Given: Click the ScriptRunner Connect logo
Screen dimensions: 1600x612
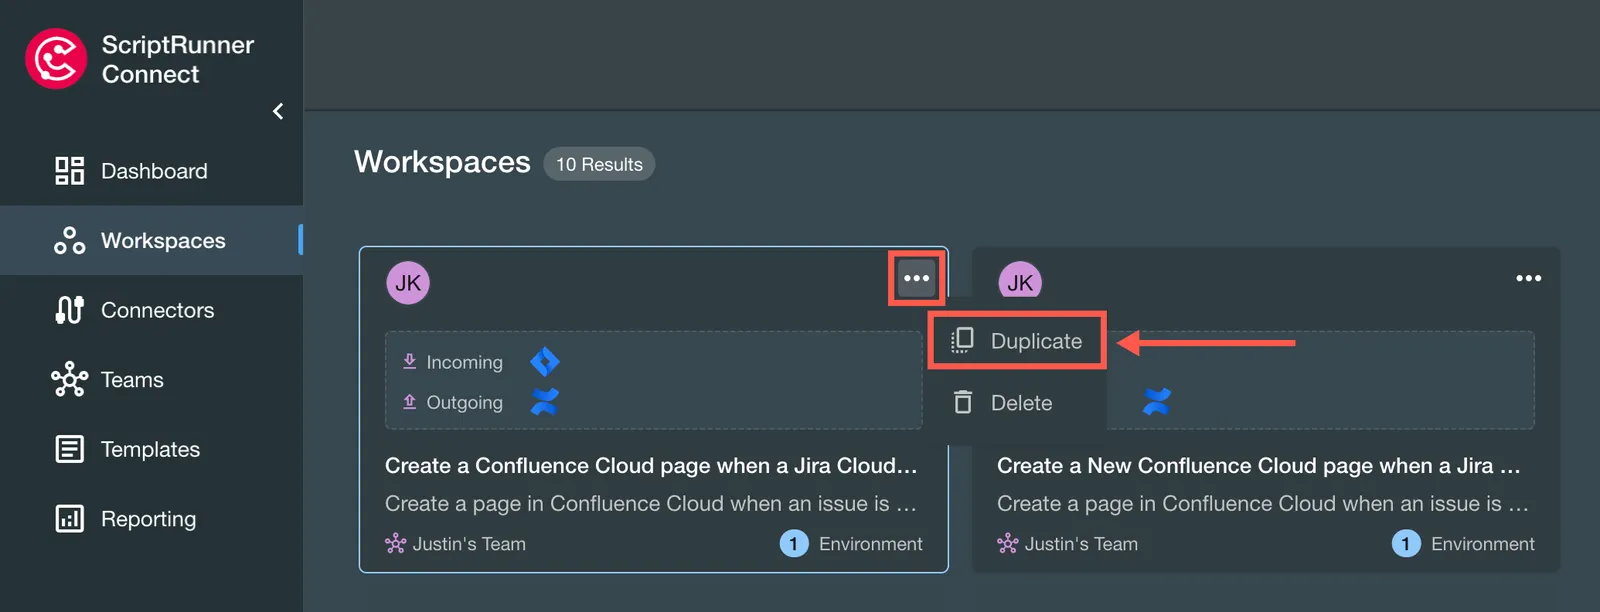Looking at the screenshot, I should tap(56, 59).
